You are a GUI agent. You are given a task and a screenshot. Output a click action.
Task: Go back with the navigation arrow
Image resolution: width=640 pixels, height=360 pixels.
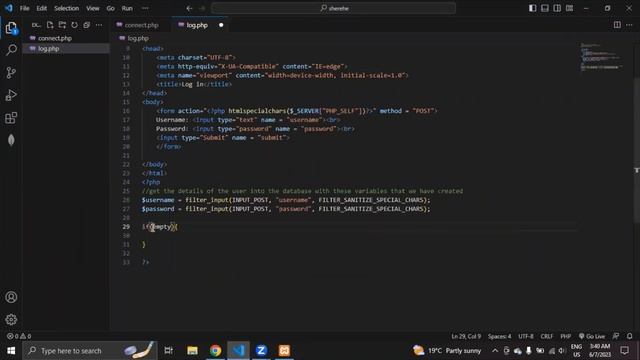(189, 8)
